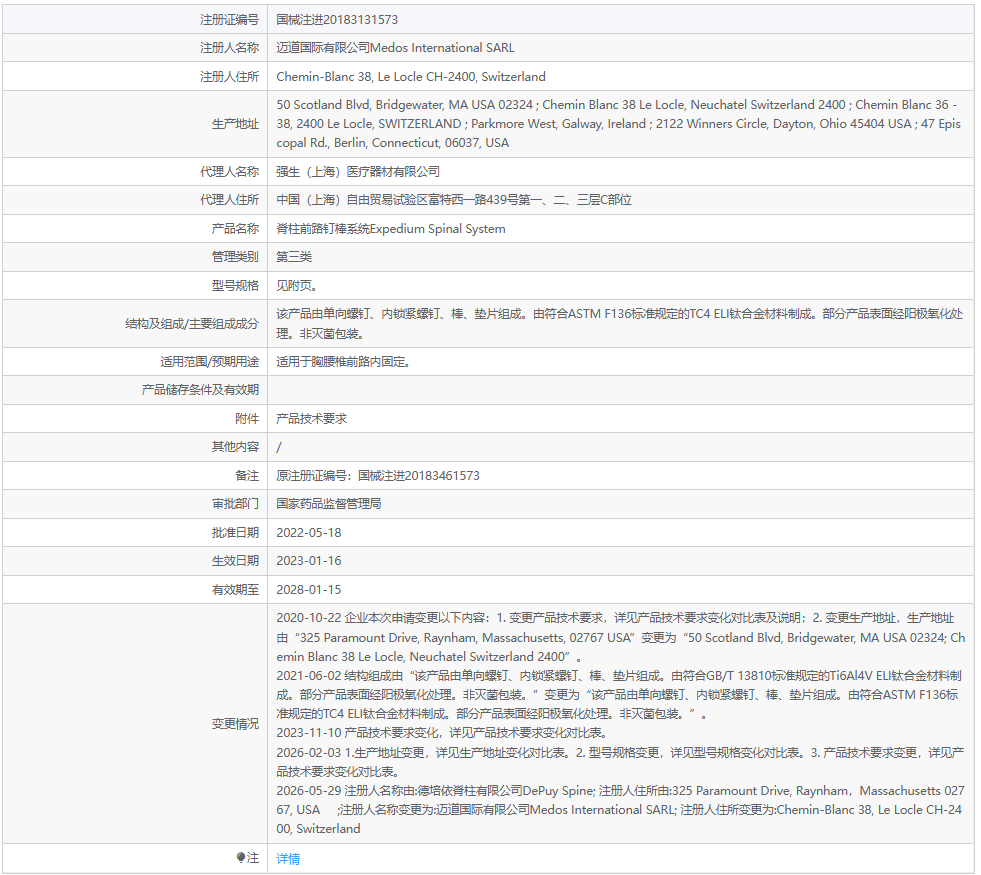The width and height of the screenshot is (981, 875).
Task: Click the 变更情况 label
Action: click(235, 724)
